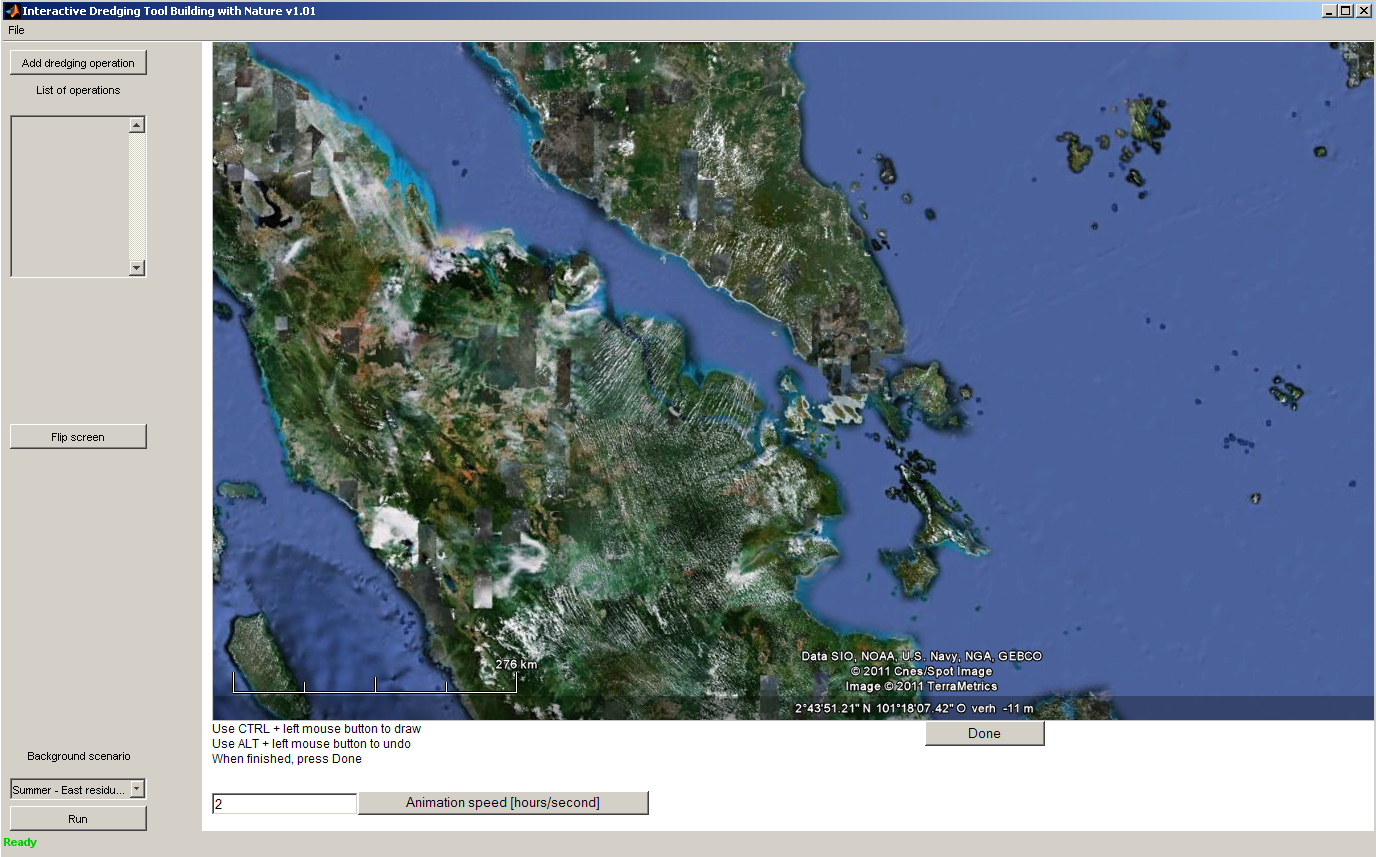Image resolution: width=1376 pixels, height=857 pixels.
Task: Close the application window
Action: pos(1364,11)
